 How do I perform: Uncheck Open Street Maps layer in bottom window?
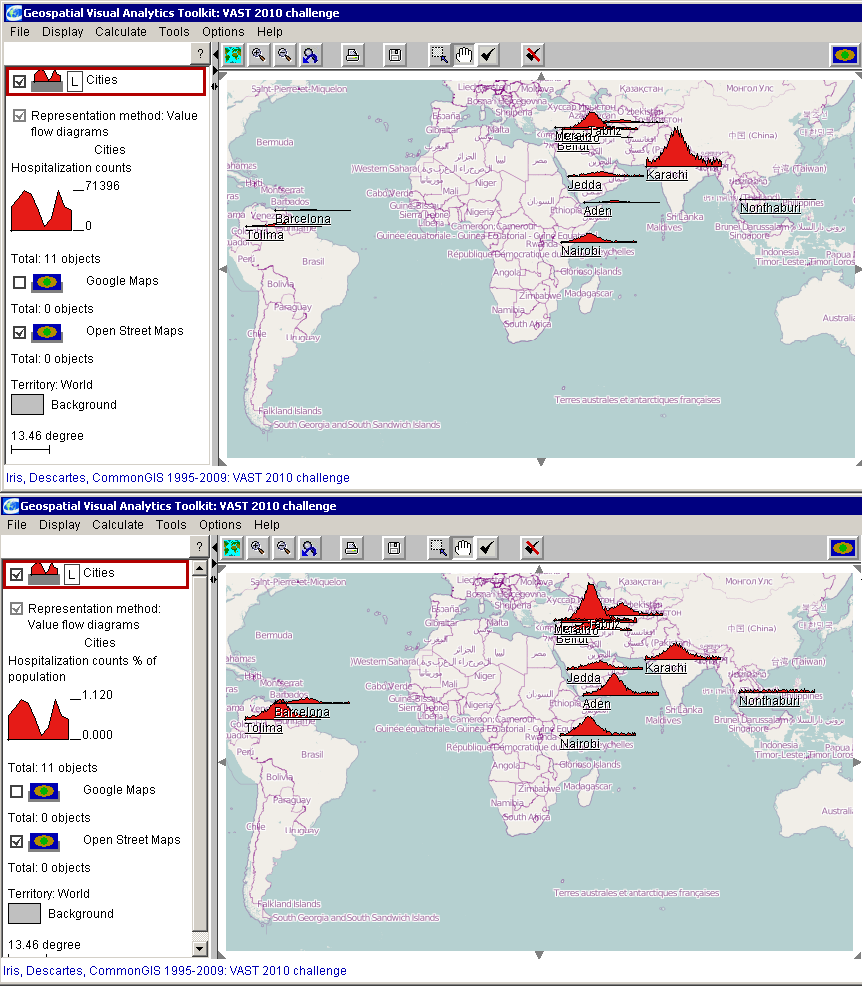click(x=16, y=841)
